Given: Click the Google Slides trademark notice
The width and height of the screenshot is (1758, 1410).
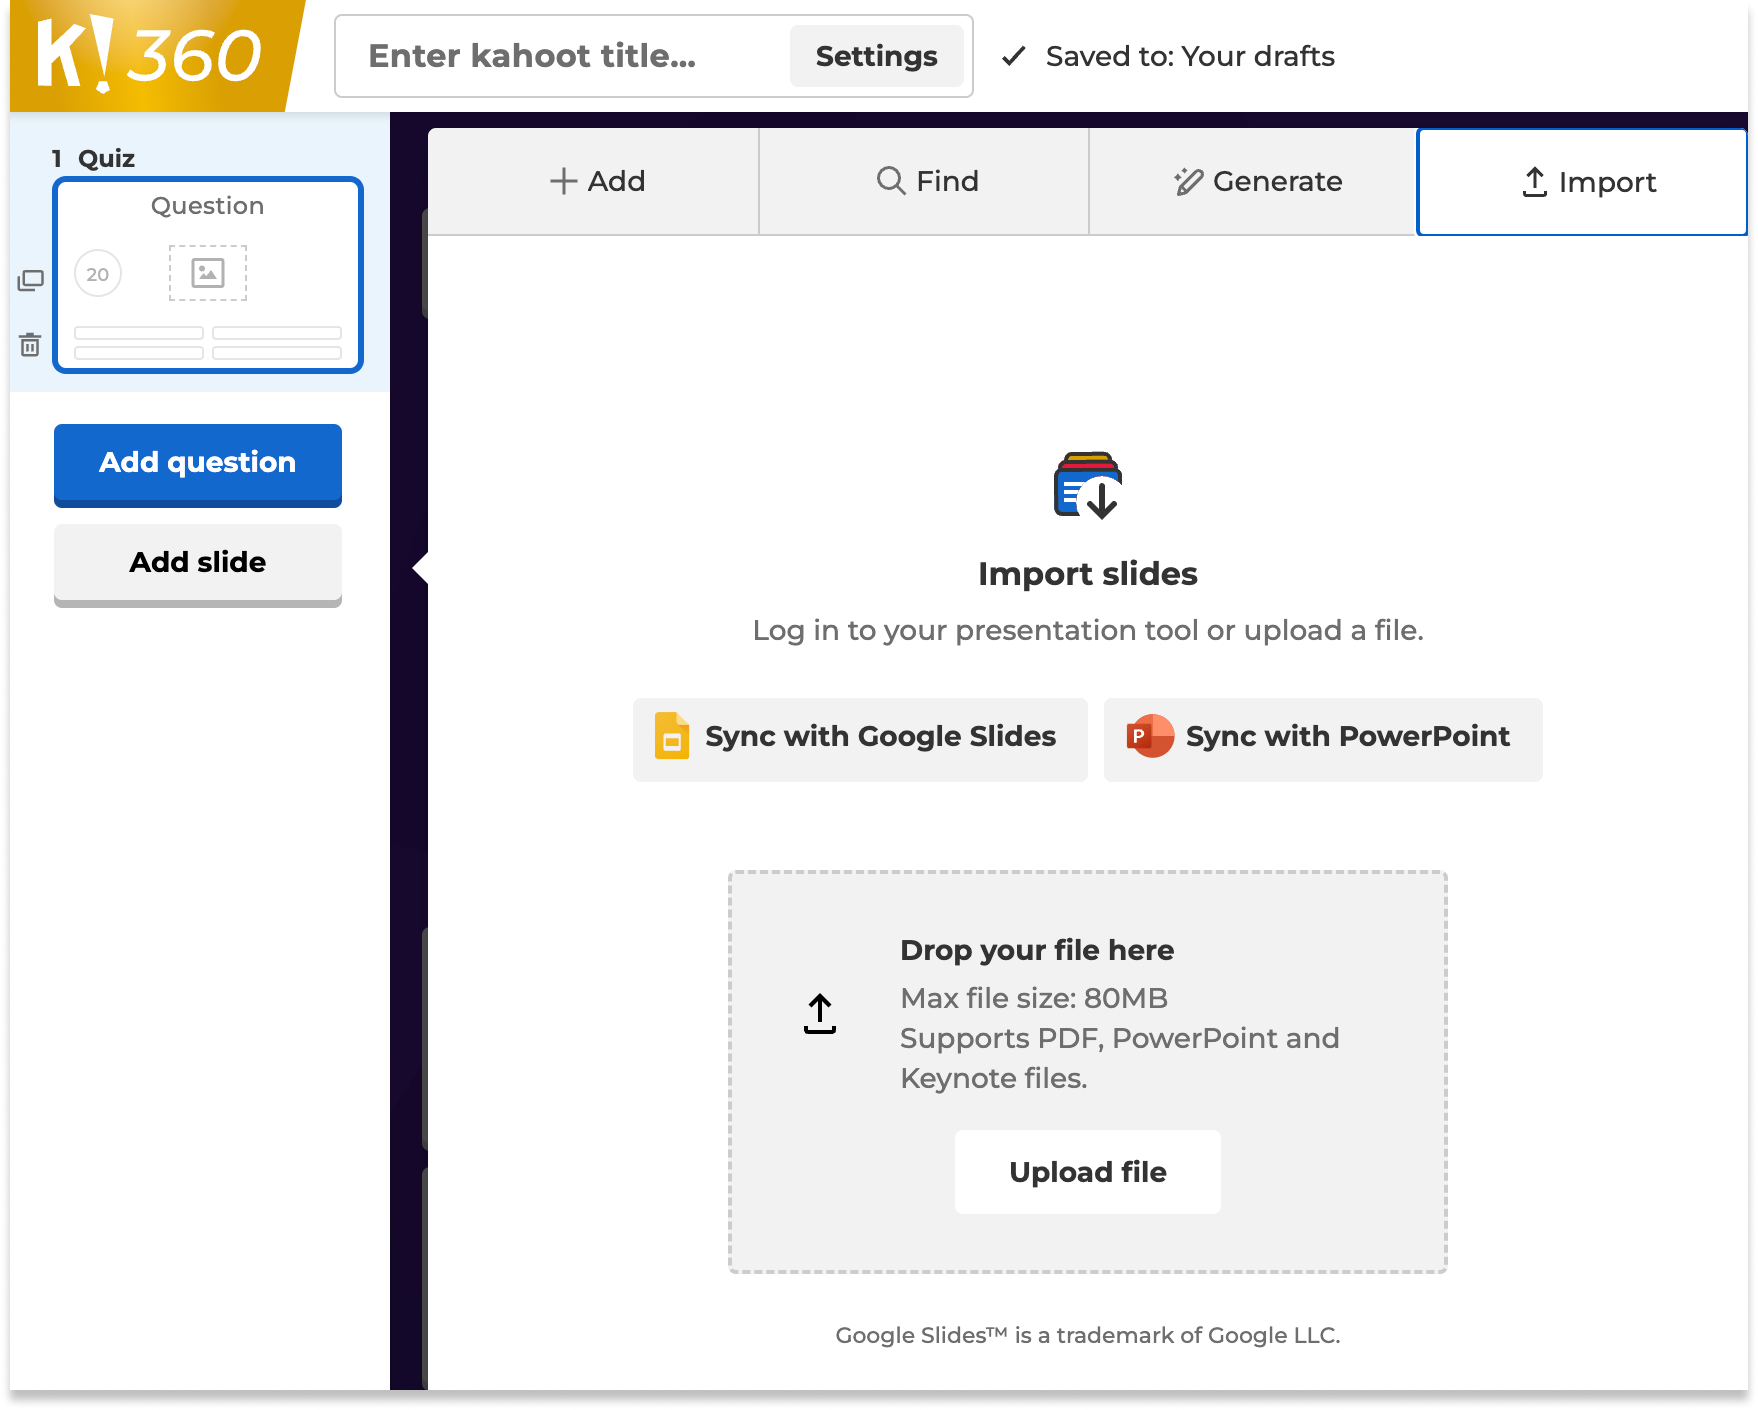Looking at the screenshot, I should tap(1088, 1335).
